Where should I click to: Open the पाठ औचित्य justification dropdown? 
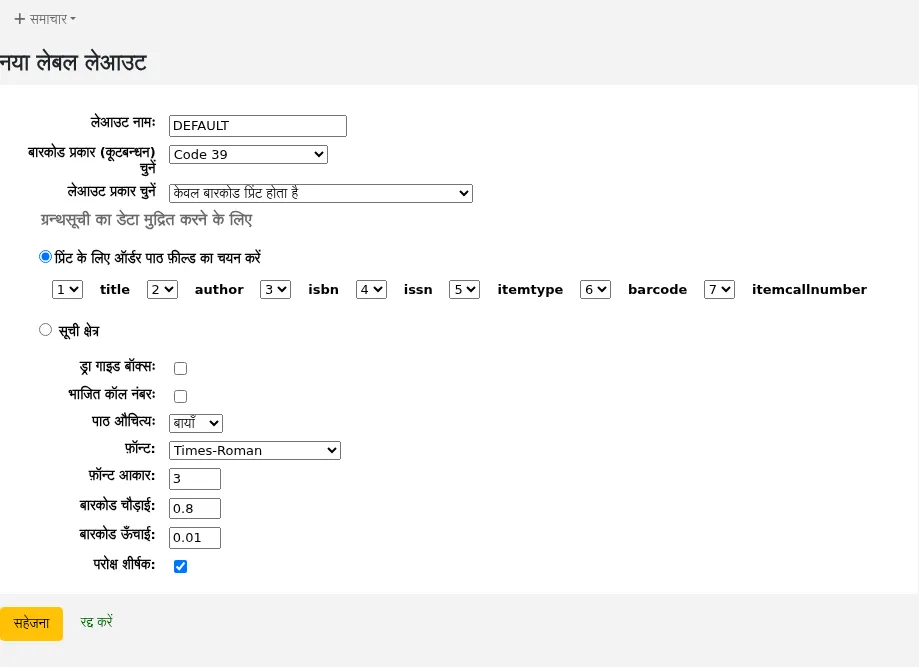196,423
